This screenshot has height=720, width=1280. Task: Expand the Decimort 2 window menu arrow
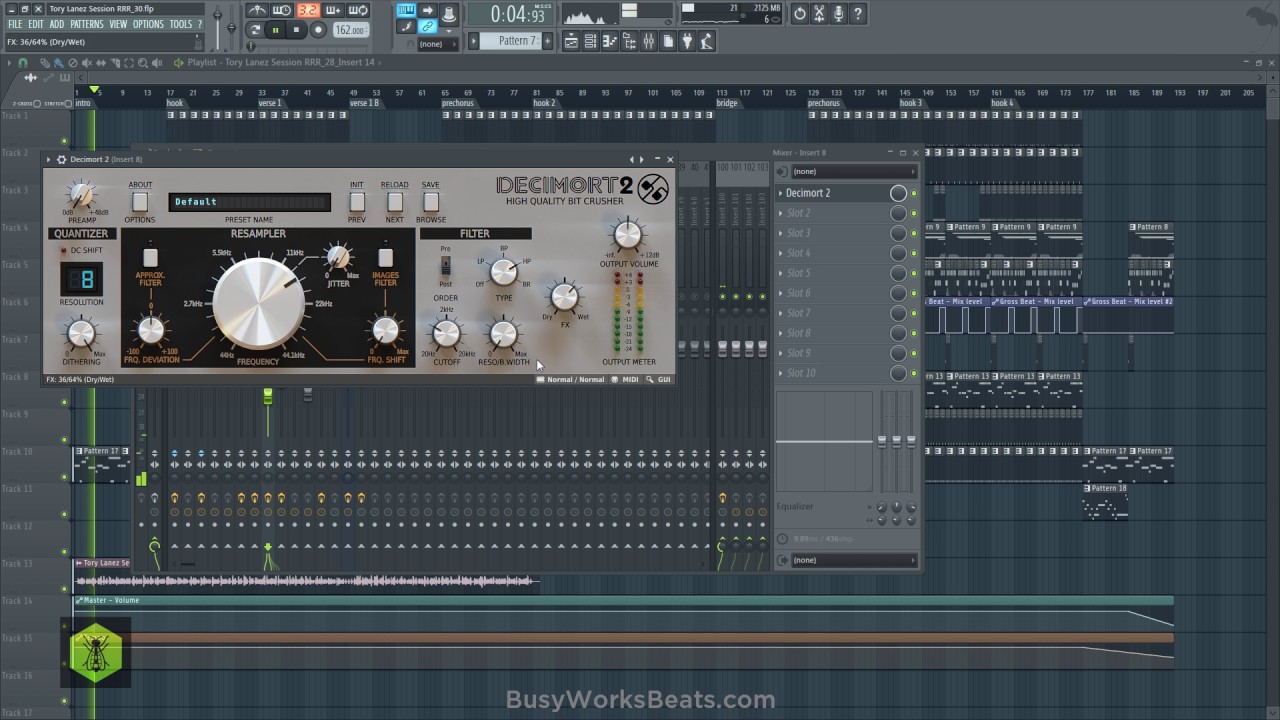pos(48,159)
